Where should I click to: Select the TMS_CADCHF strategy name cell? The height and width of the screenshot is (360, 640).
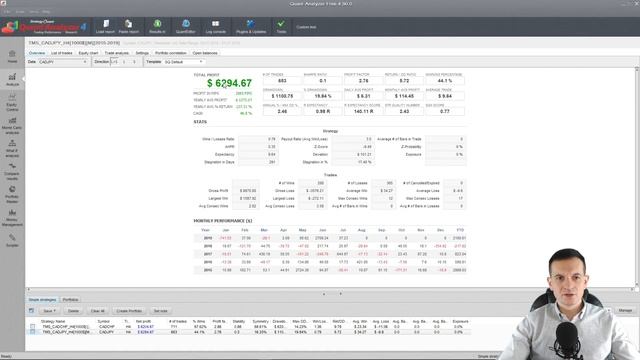pyautogui.click(x=66, y=327)
